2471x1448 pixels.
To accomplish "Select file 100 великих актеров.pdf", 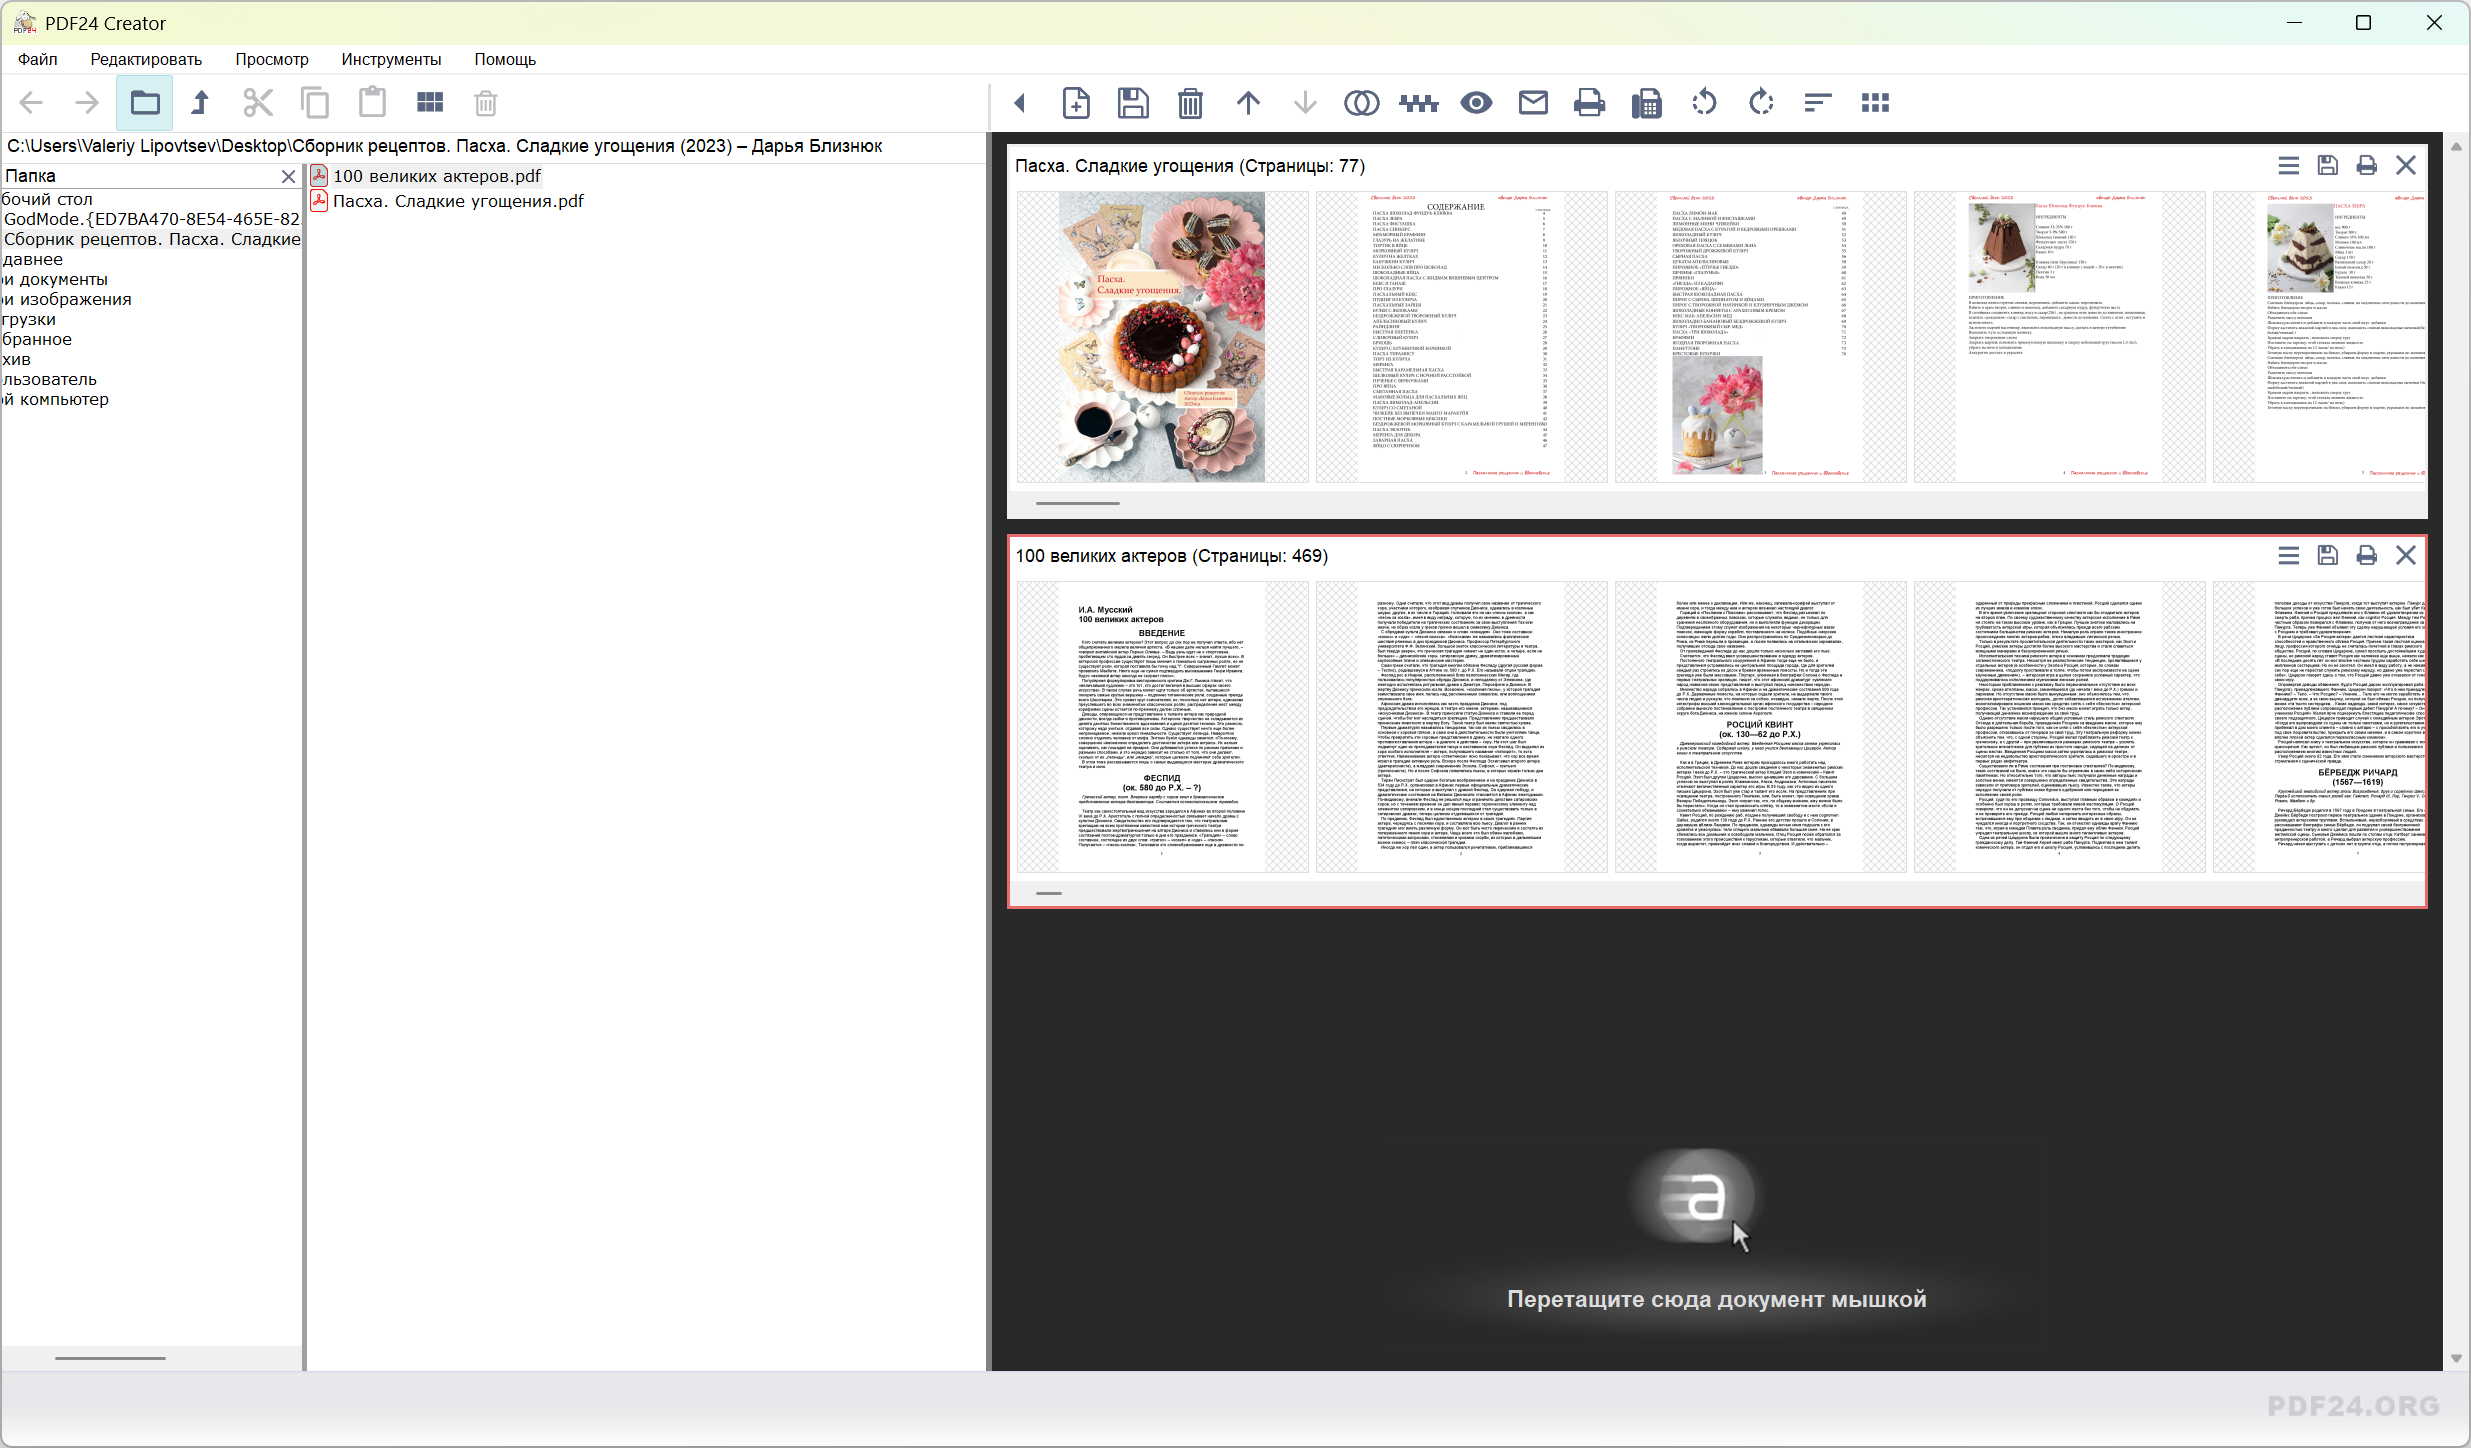I will 436,176.
